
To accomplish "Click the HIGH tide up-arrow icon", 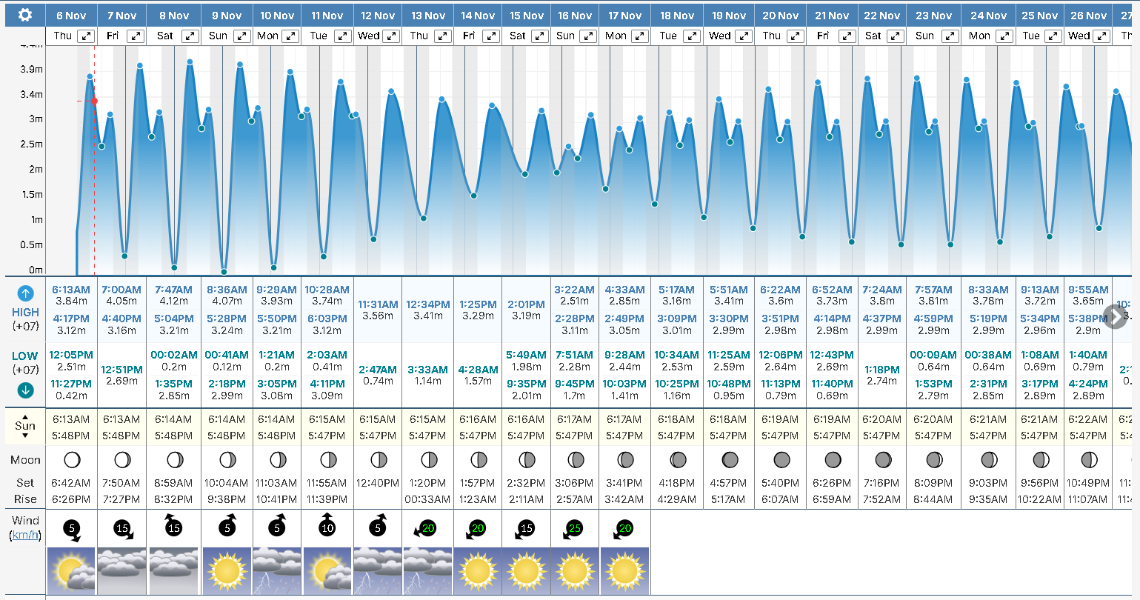I will 26,293.
